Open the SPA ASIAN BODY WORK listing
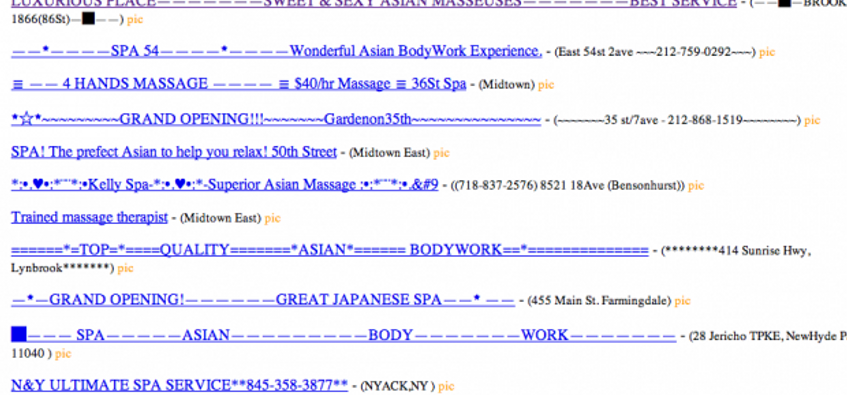 tap(343, 336)
